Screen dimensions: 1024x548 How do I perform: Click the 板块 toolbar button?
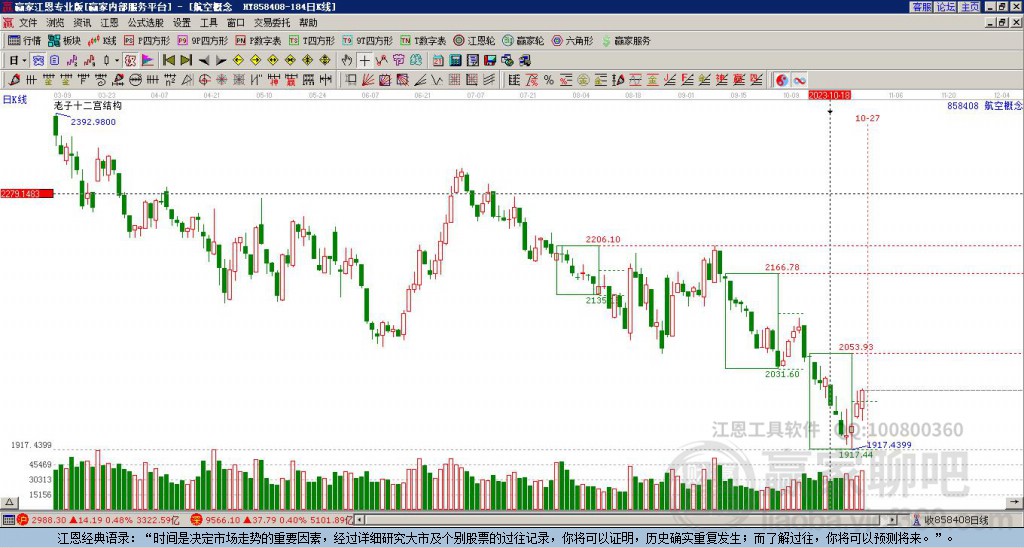pos(64,40)
